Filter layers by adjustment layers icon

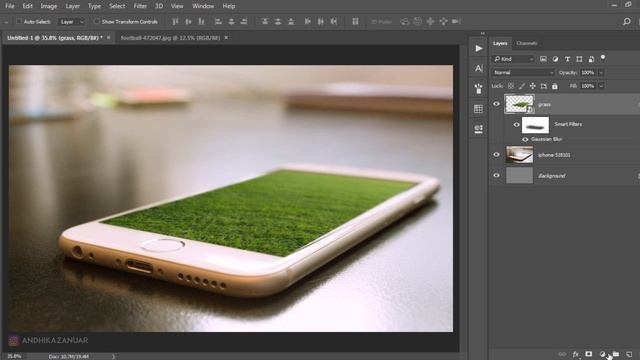tap(555, 59)
